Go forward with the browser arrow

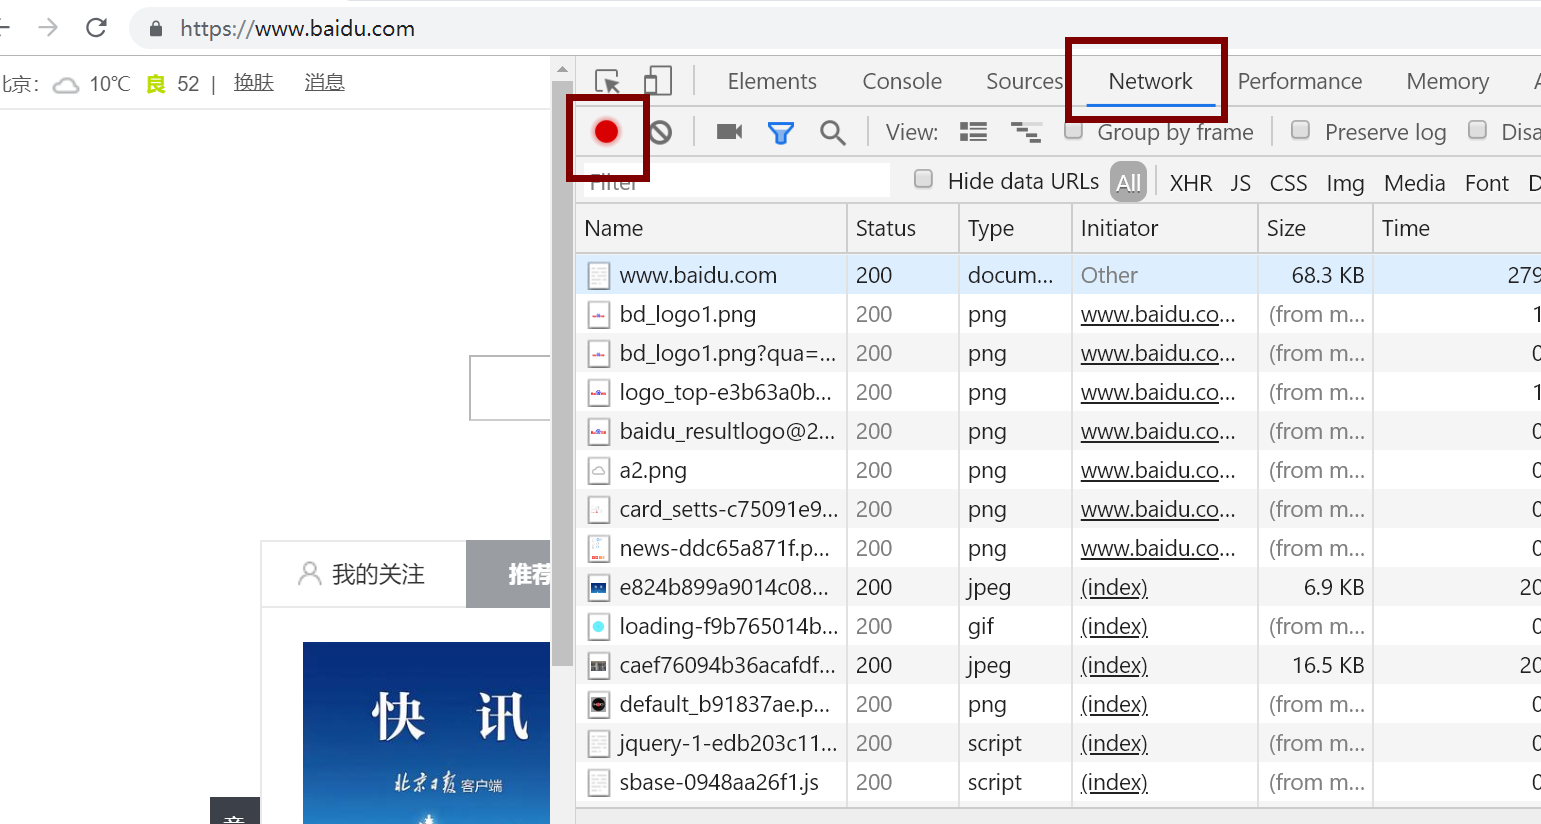[x=47, y=27]
